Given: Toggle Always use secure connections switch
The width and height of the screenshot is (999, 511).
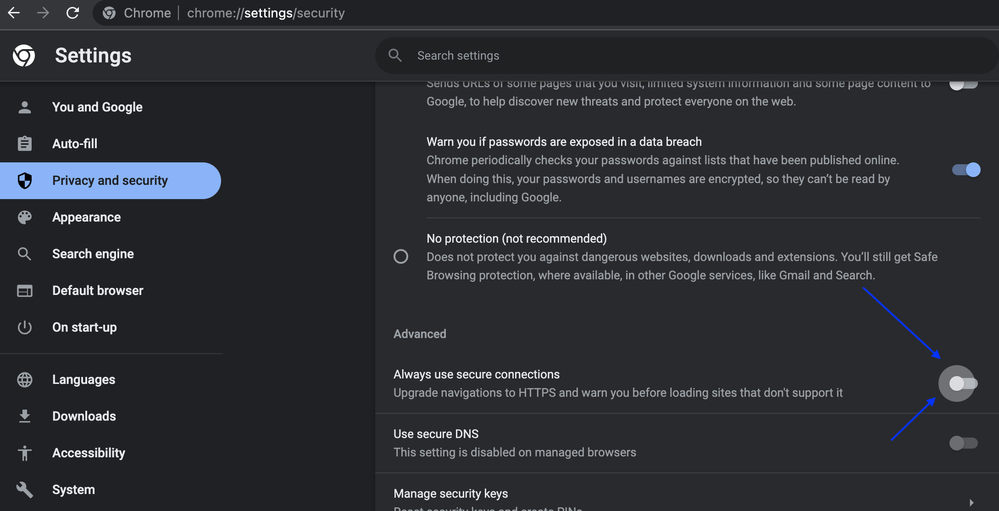Looking at the screenshot, I should [962, 383].
